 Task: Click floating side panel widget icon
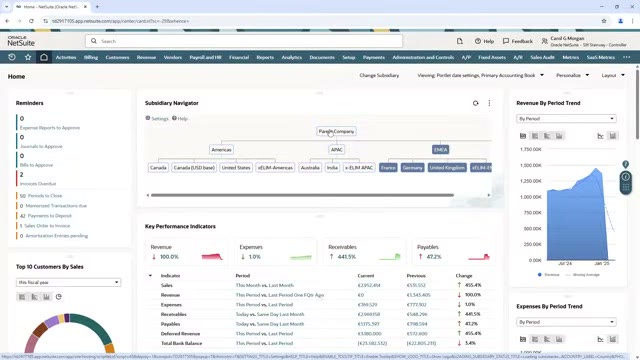pyautogui.click(x=626, y=182)
